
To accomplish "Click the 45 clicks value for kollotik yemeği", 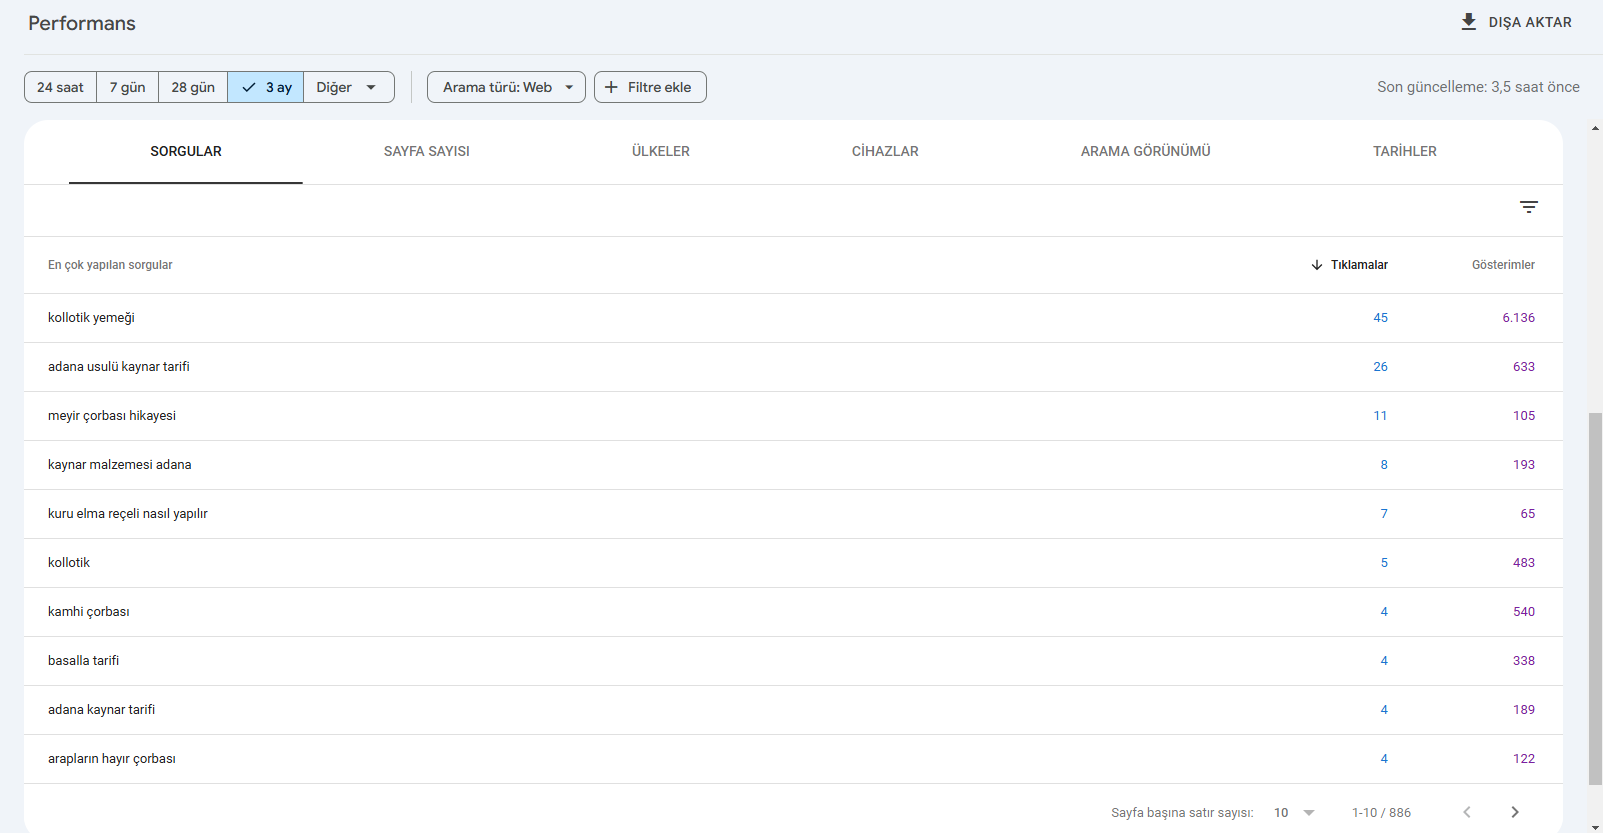I will (1380, 318).
